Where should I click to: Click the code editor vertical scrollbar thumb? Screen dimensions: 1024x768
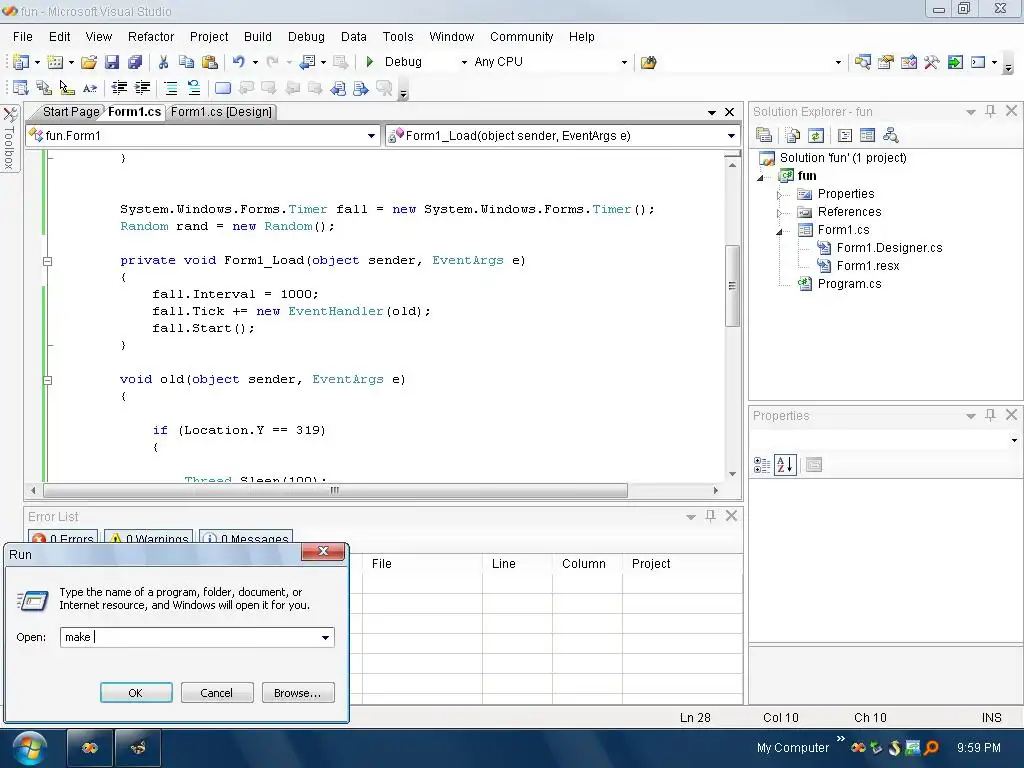point(732,285)
